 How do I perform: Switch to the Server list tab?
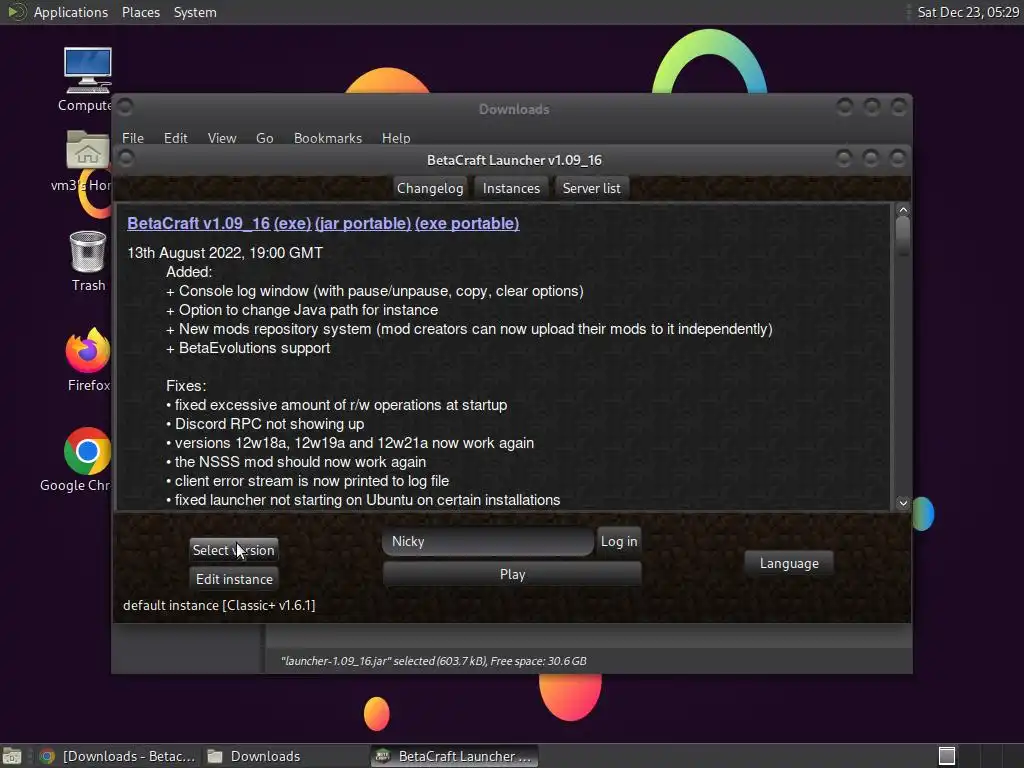point(591,188)
